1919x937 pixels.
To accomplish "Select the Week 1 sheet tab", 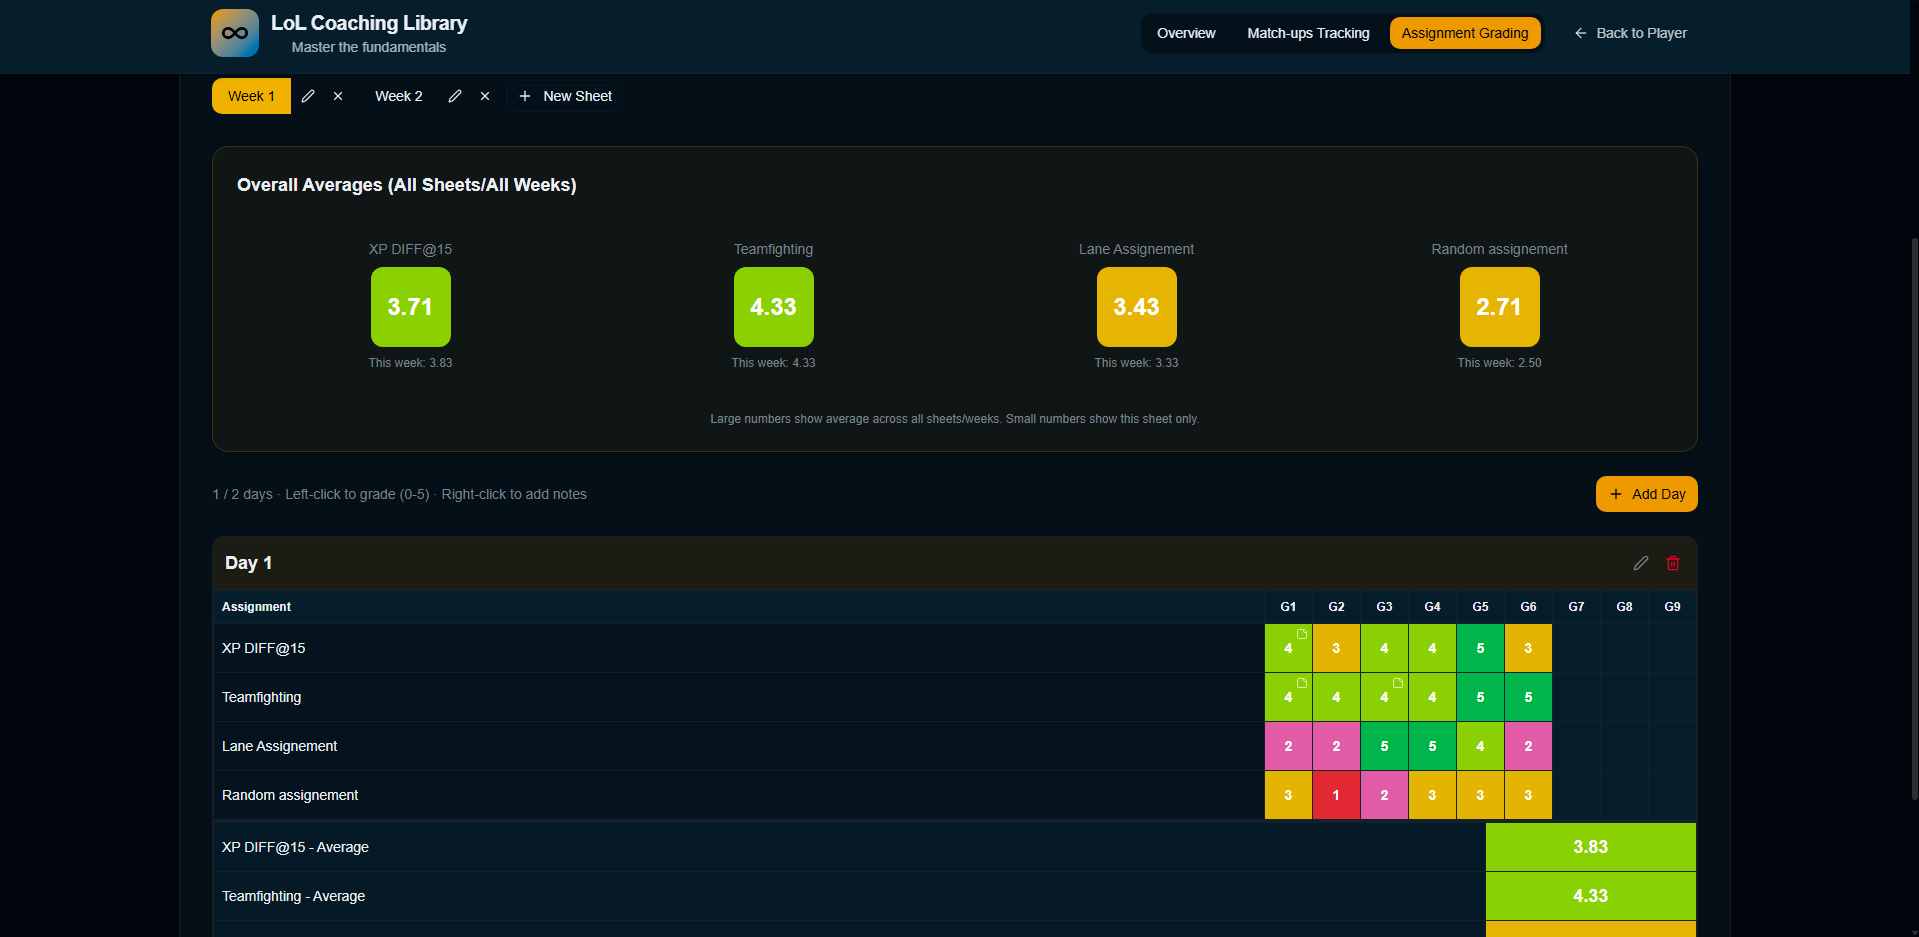I will (x=251, y=96).
